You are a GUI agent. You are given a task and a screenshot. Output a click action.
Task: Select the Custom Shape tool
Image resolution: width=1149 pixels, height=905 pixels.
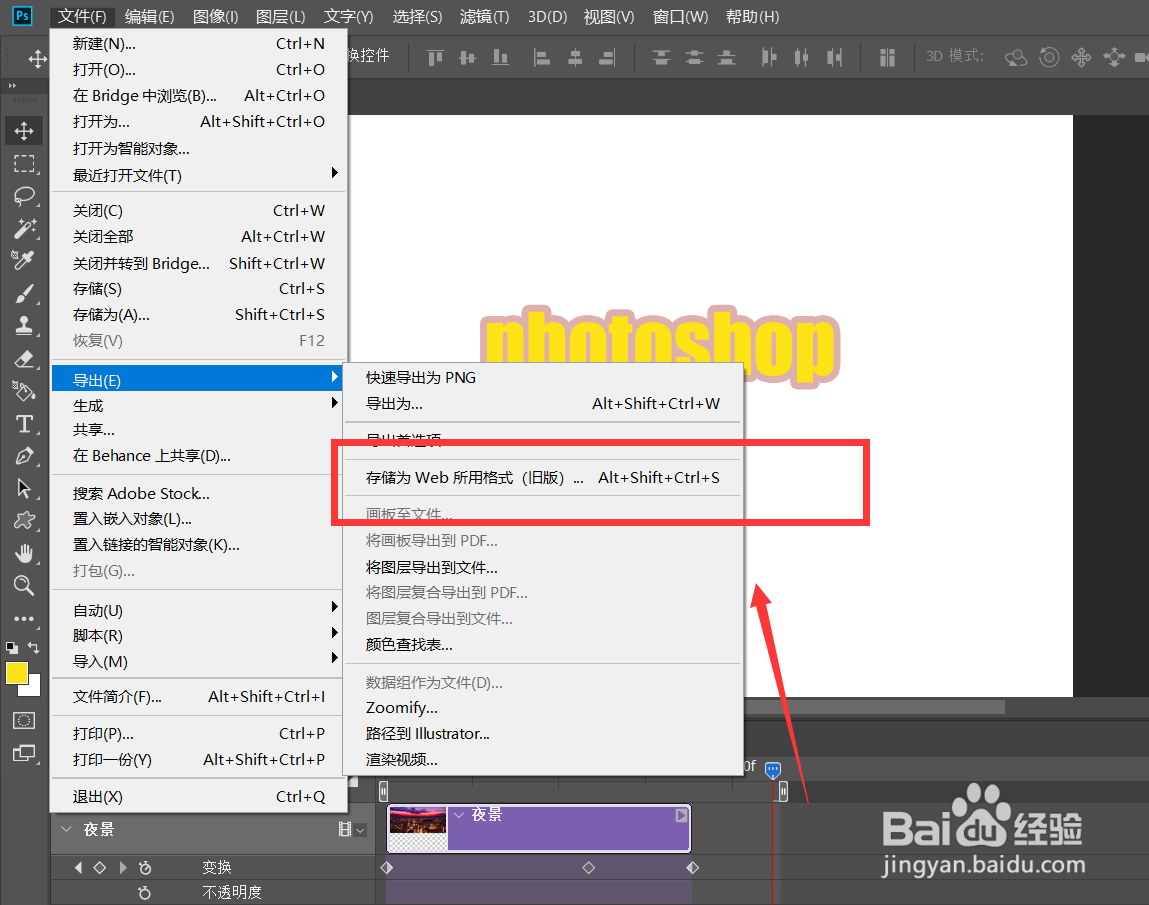(x=24, y=520)
